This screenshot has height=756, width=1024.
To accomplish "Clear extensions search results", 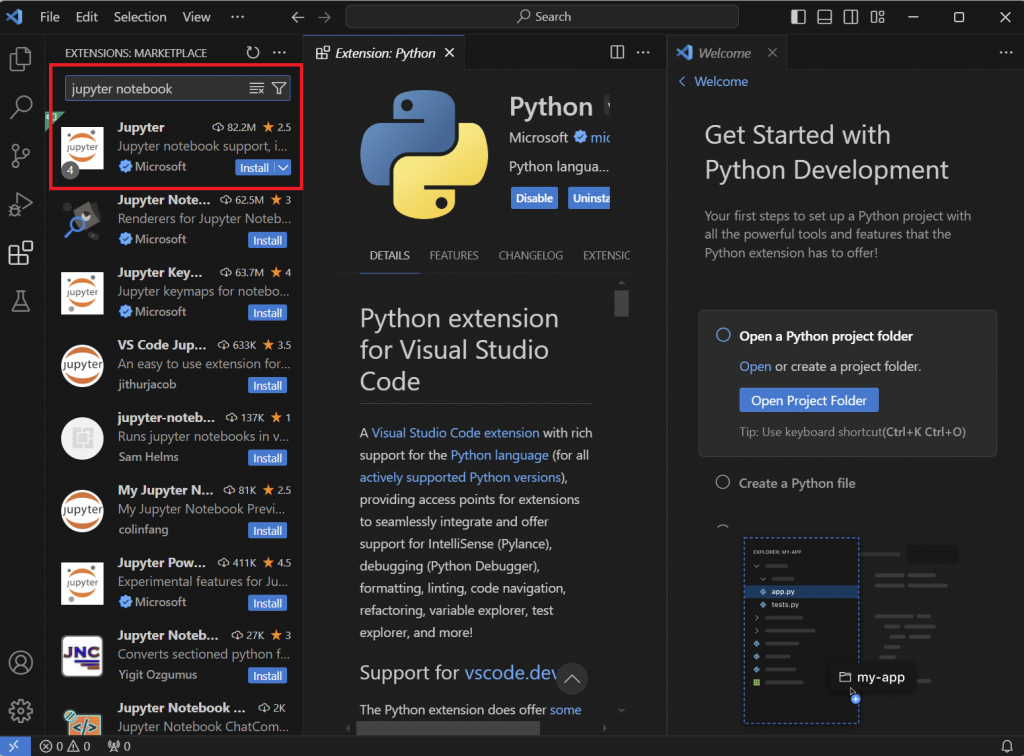I will [x=257, y=89].
